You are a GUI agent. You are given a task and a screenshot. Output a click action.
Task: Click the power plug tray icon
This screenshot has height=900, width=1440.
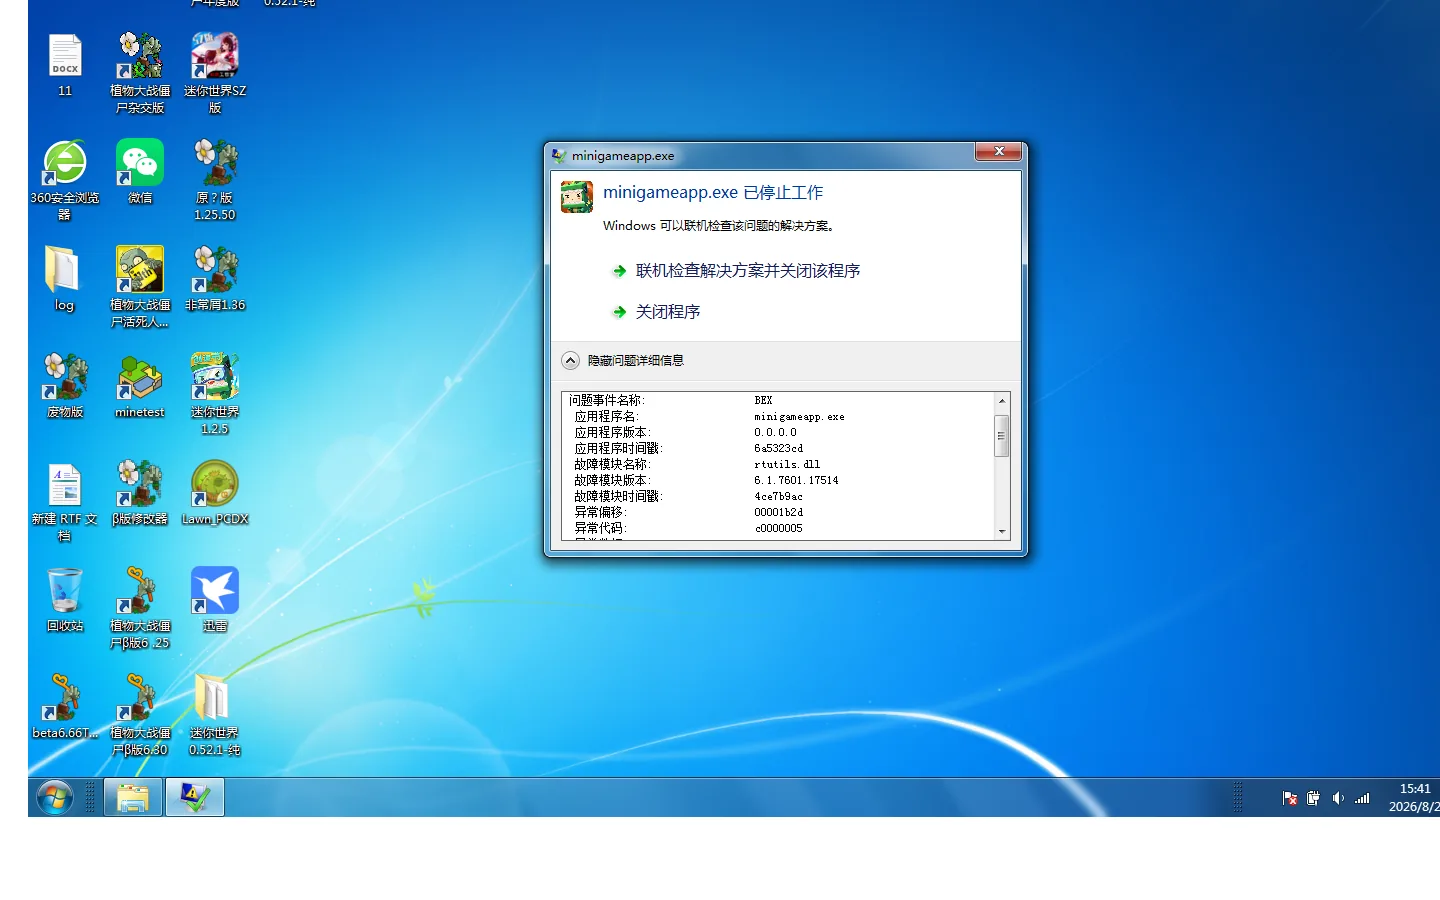click(1313, 798)
